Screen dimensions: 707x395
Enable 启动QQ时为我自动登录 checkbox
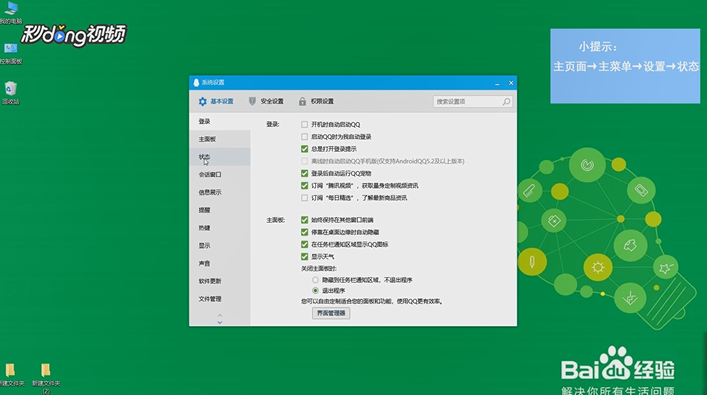[x=304, y=137]
